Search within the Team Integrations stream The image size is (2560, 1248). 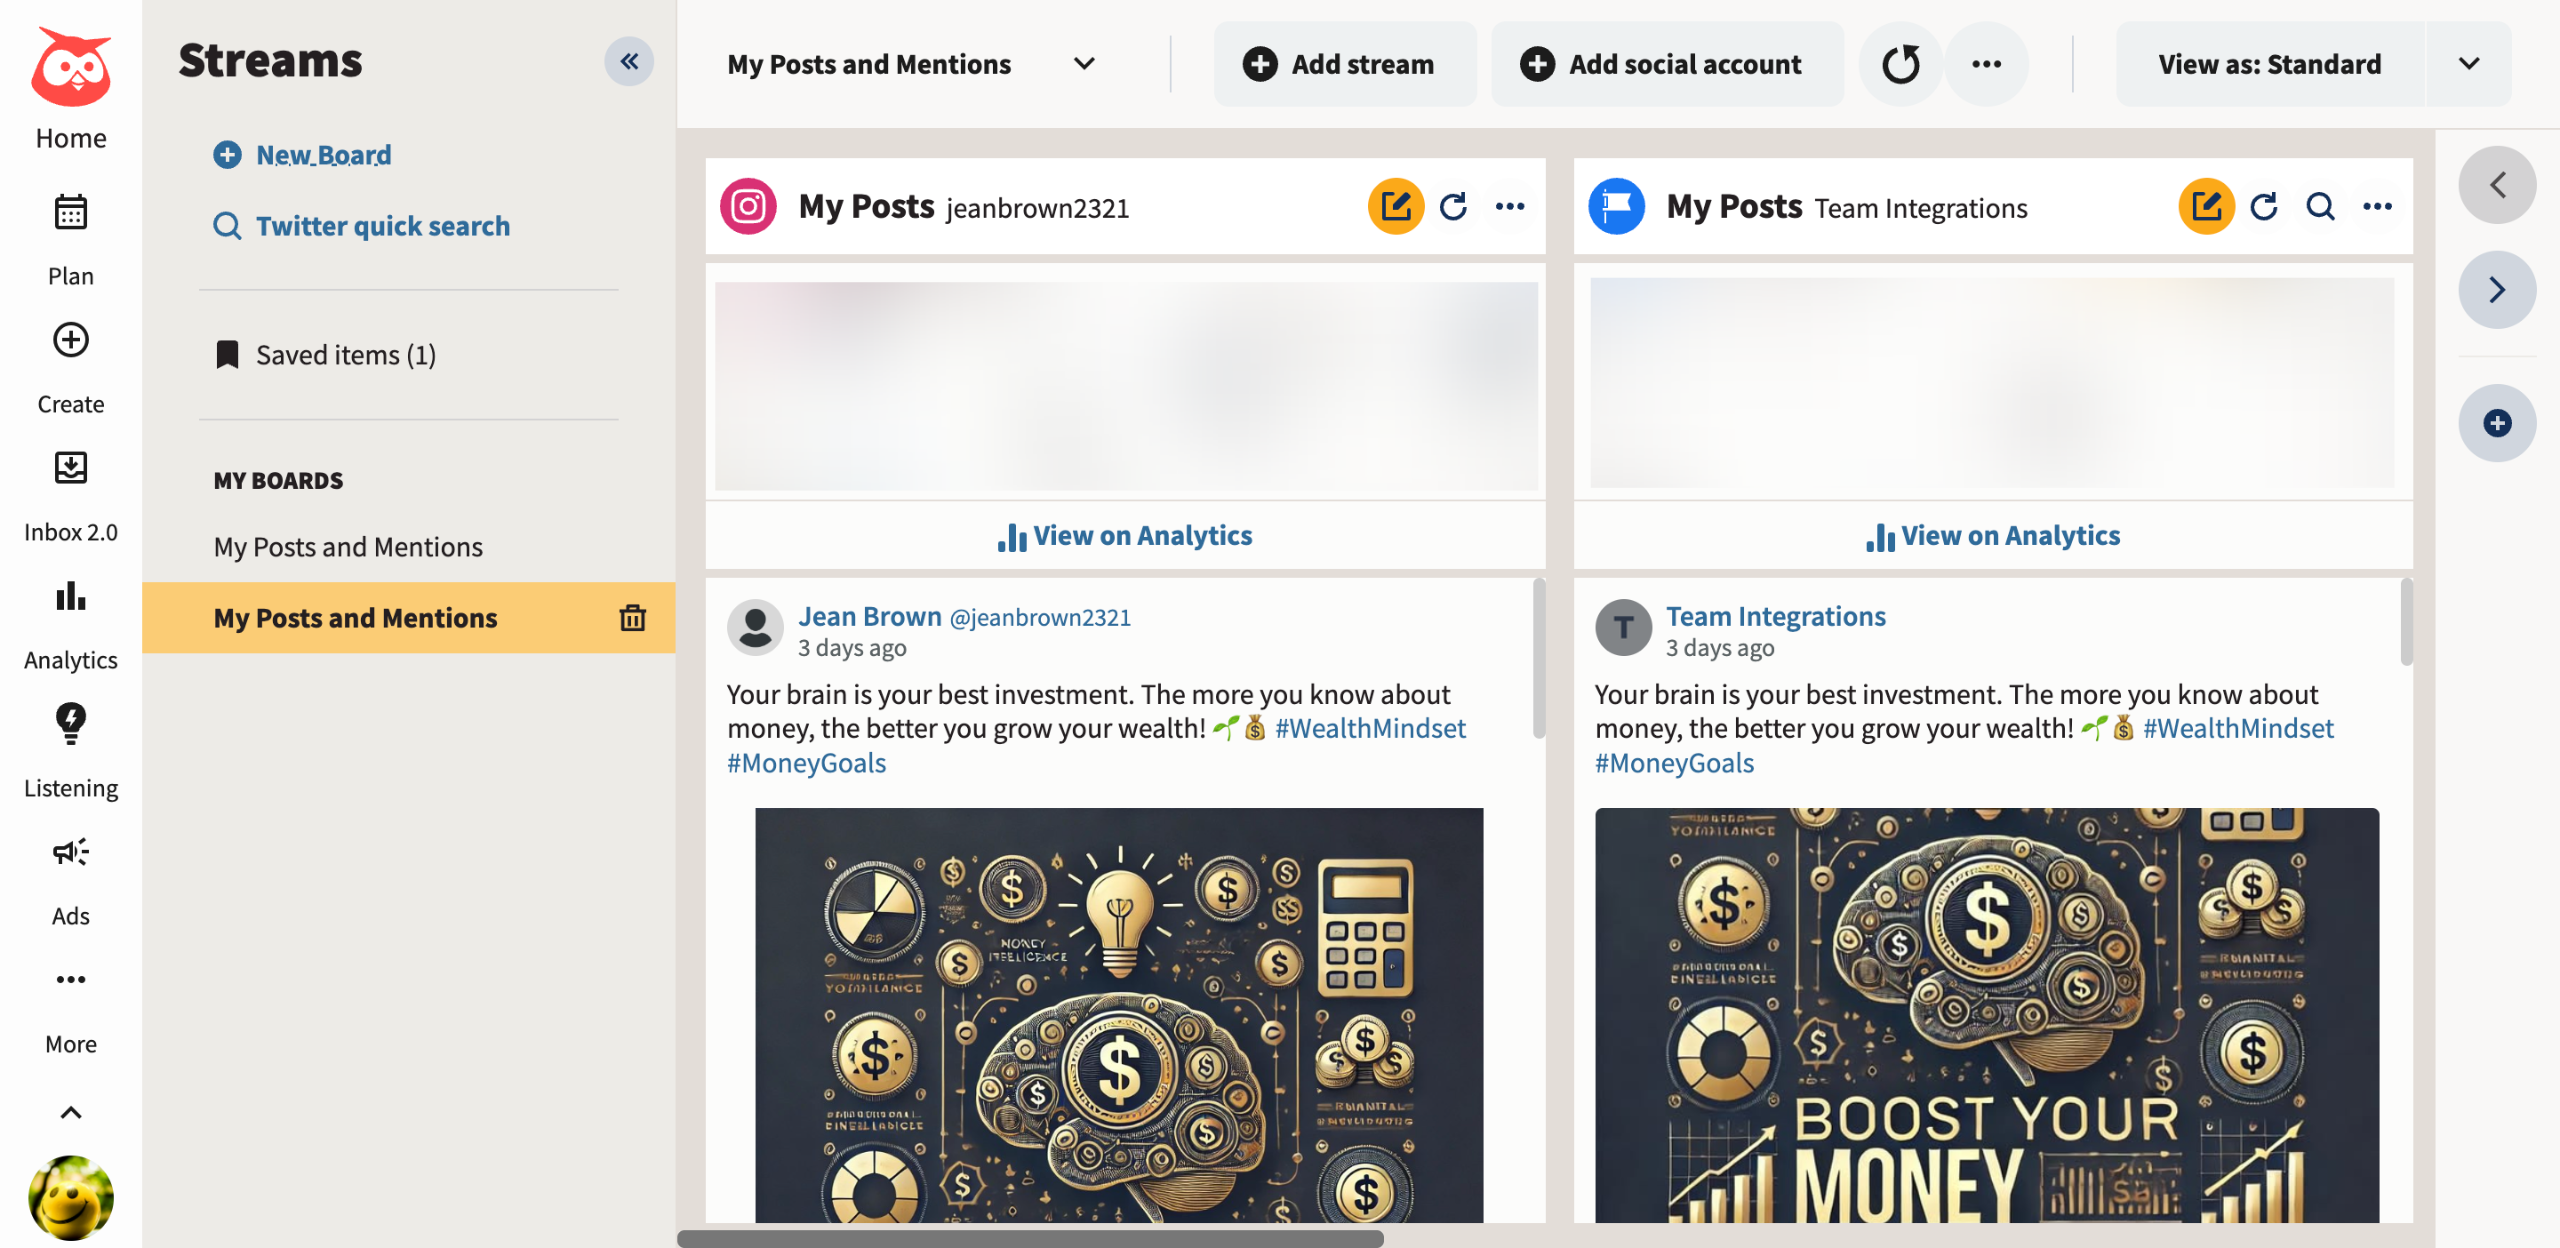pos(2321,207)
